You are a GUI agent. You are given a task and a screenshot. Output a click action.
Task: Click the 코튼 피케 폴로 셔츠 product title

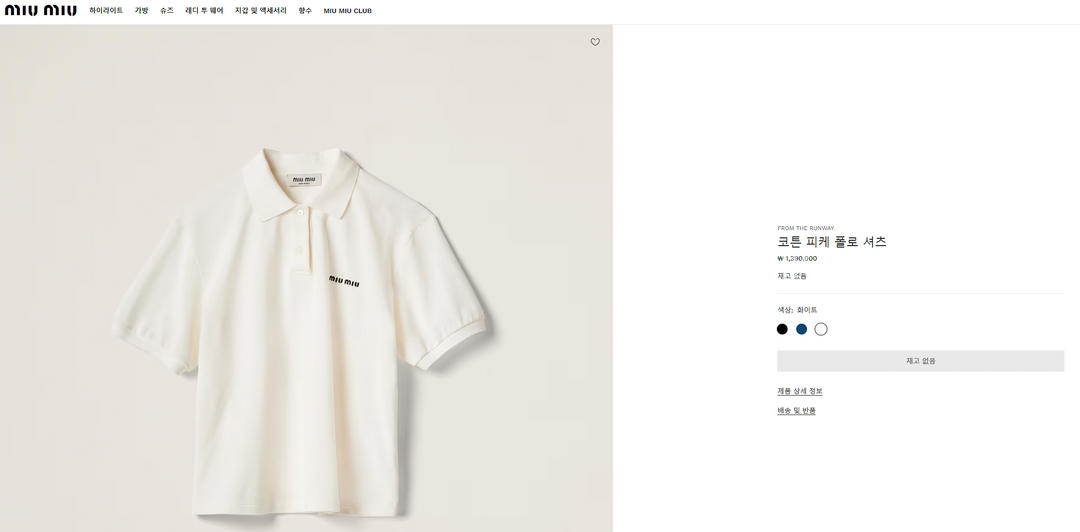click(x=832, y=242)
